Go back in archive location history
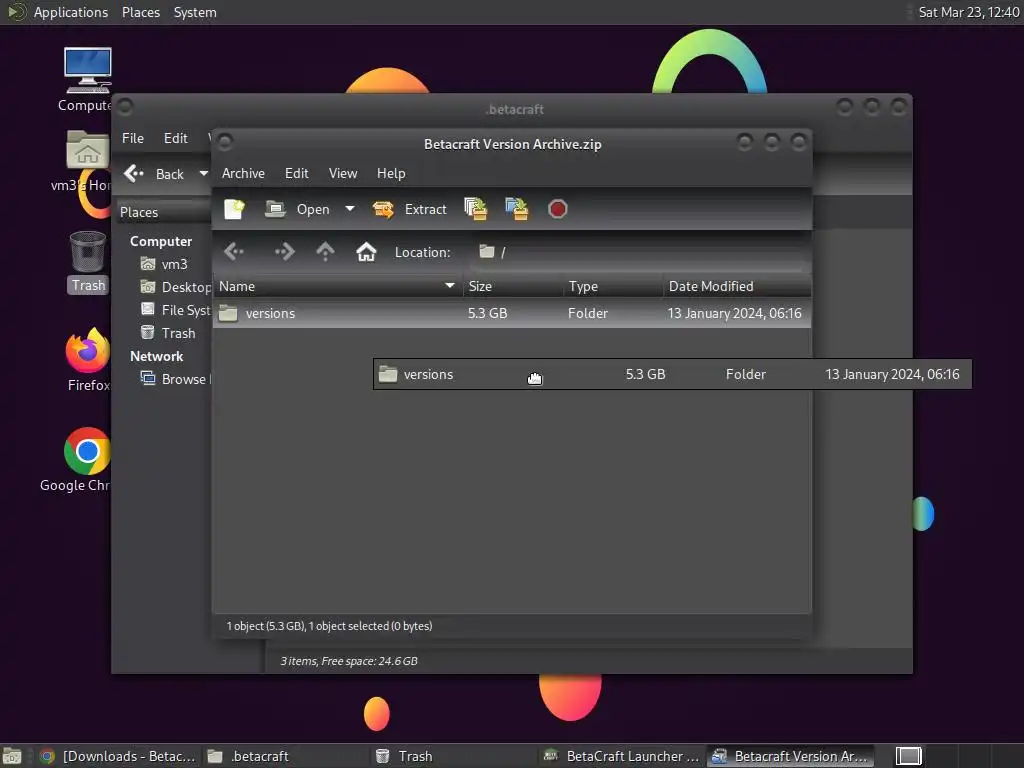The height and width of the screenshot is (768, 1024). click(x=234, y=252)
